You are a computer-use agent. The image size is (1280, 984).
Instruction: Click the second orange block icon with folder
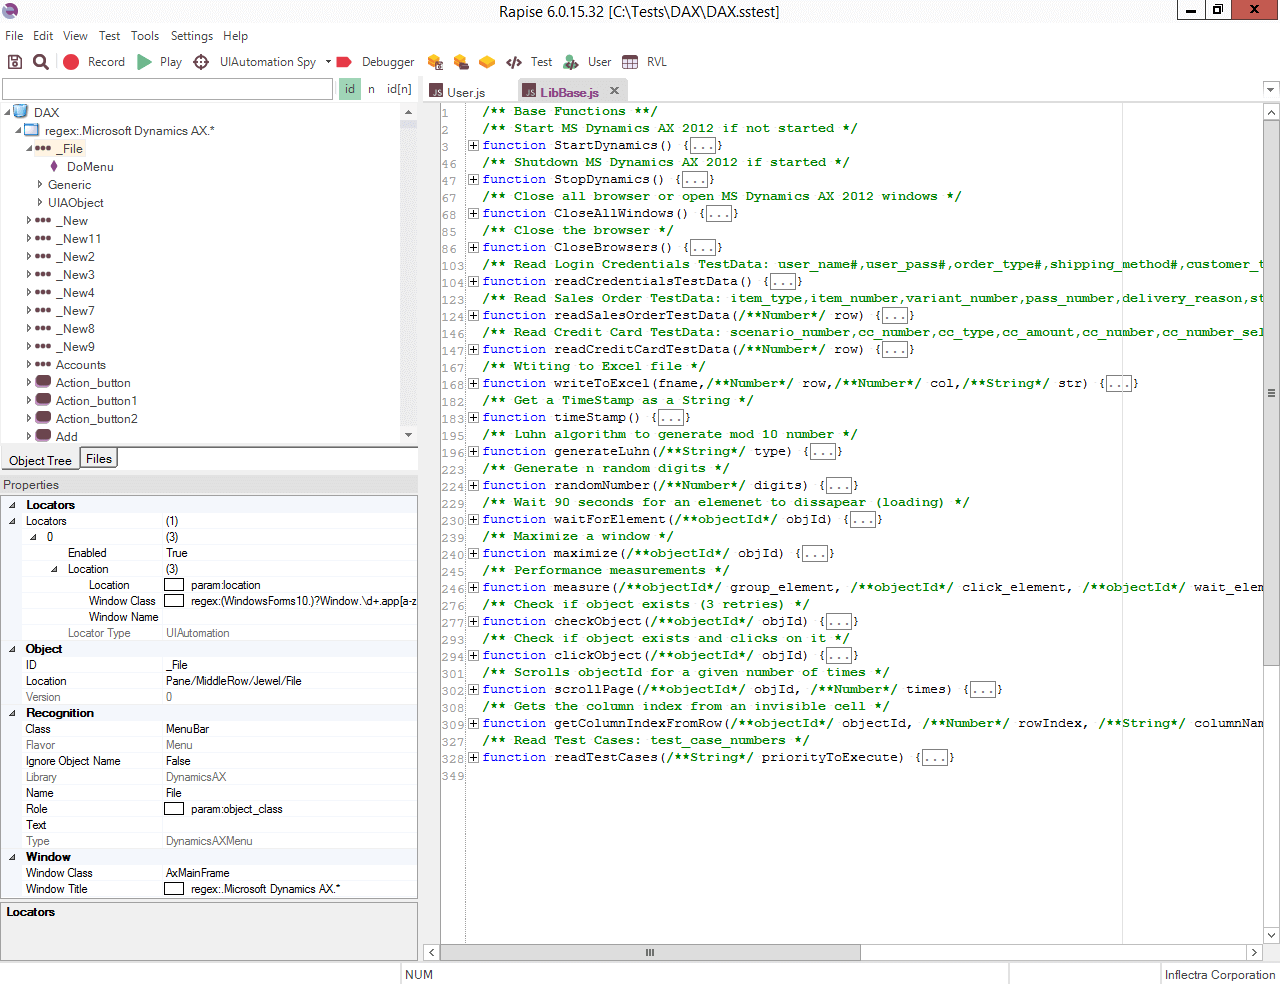coord(461,62)
